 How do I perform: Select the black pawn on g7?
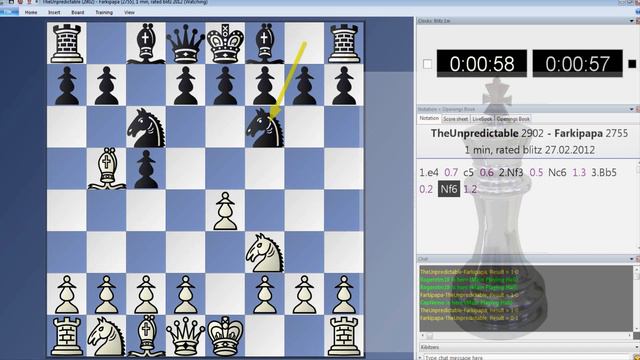pyautogui.click(x=304, y=85)
